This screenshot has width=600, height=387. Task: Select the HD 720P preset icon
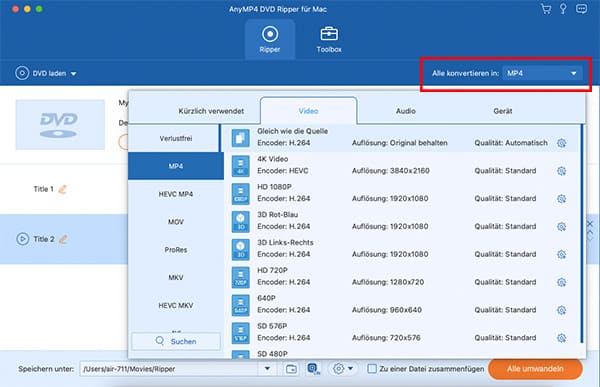pyautogui.click(x=241, y=277)
